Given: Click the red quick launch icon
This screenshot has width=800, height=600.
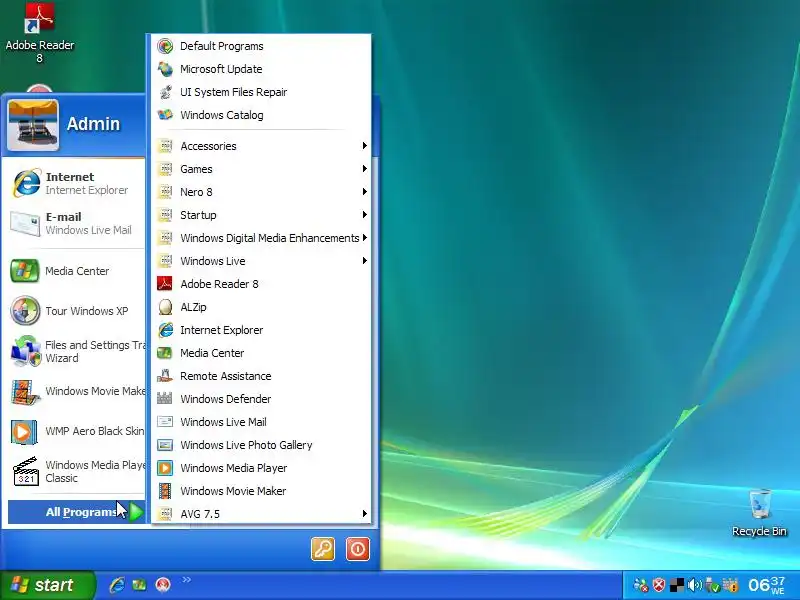Looking at the screenshot, I should [163, 585].
